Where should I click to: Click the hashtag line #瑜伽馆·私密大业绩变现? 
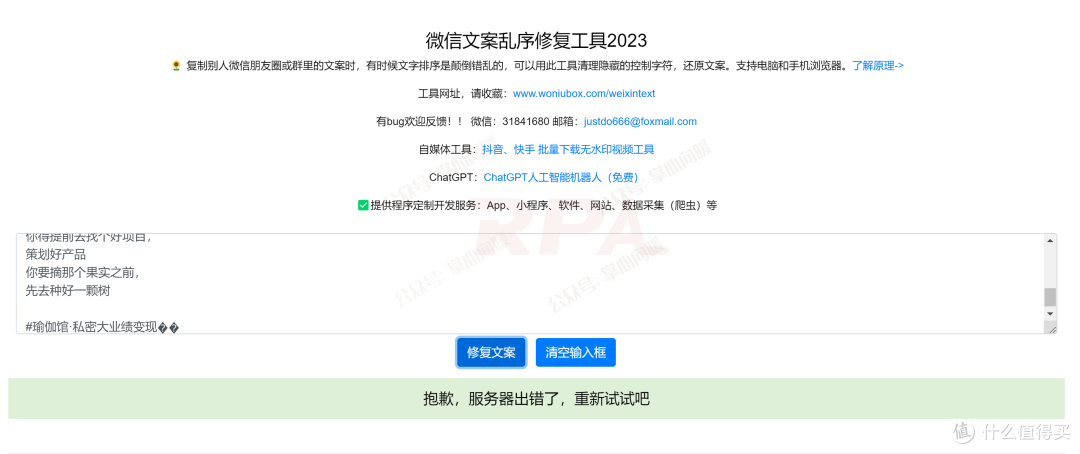point(103,328)
